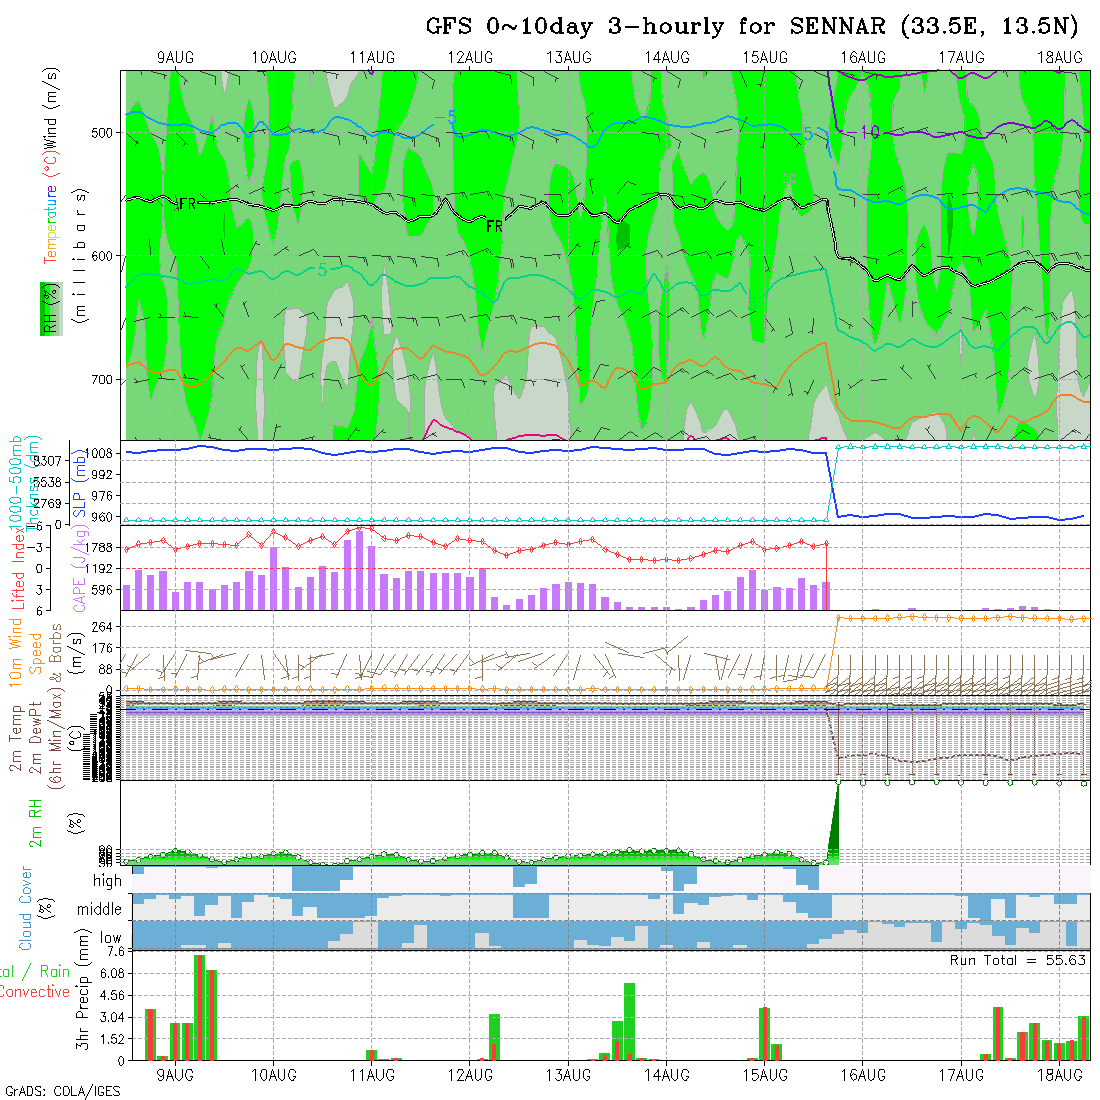Click the CAPE (J/kg) axis title
The image size is (1100, 1100).
tap(79, 568)
